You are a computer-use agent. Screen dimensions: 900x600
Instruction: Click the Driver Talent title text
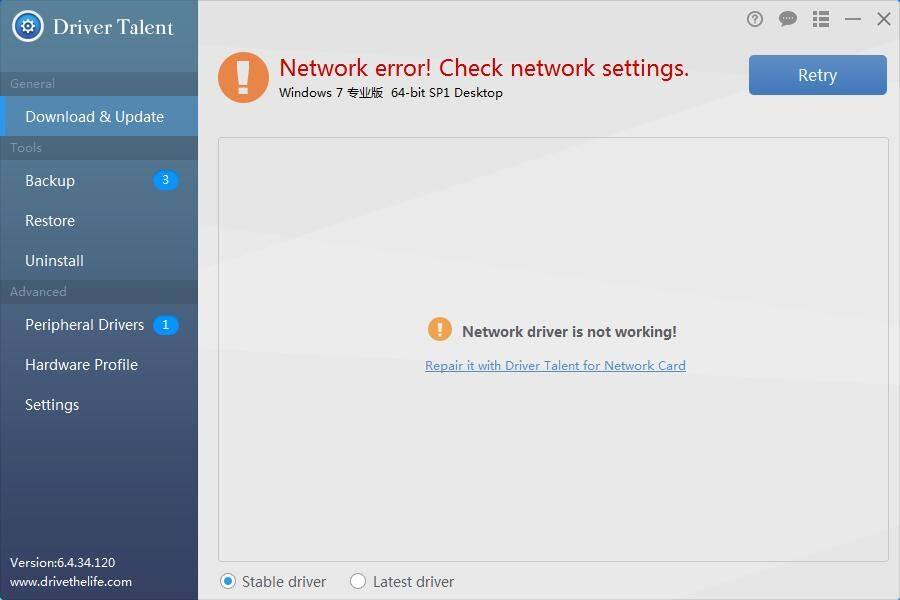[x=113, y=27]
